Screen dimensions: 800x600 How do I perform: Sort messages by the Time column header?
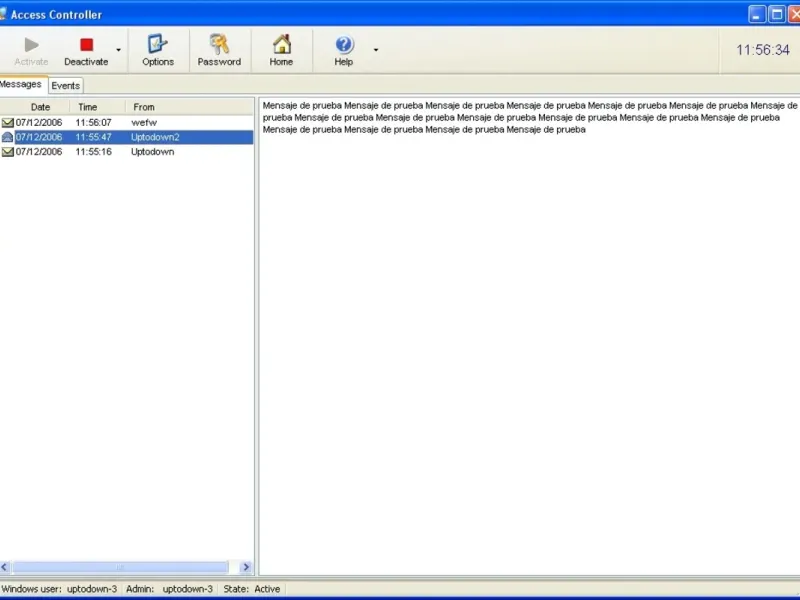97,107
